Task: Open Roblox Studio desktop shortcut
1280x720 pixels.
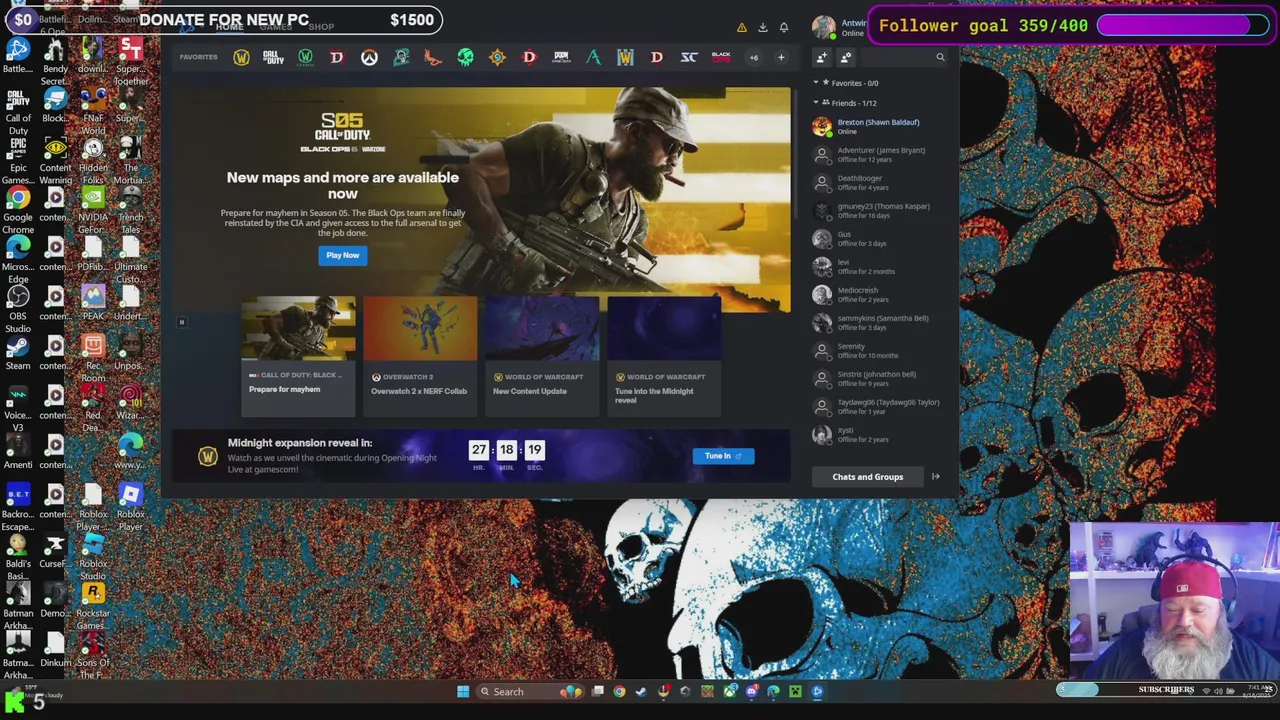Action: click(93, 557)
